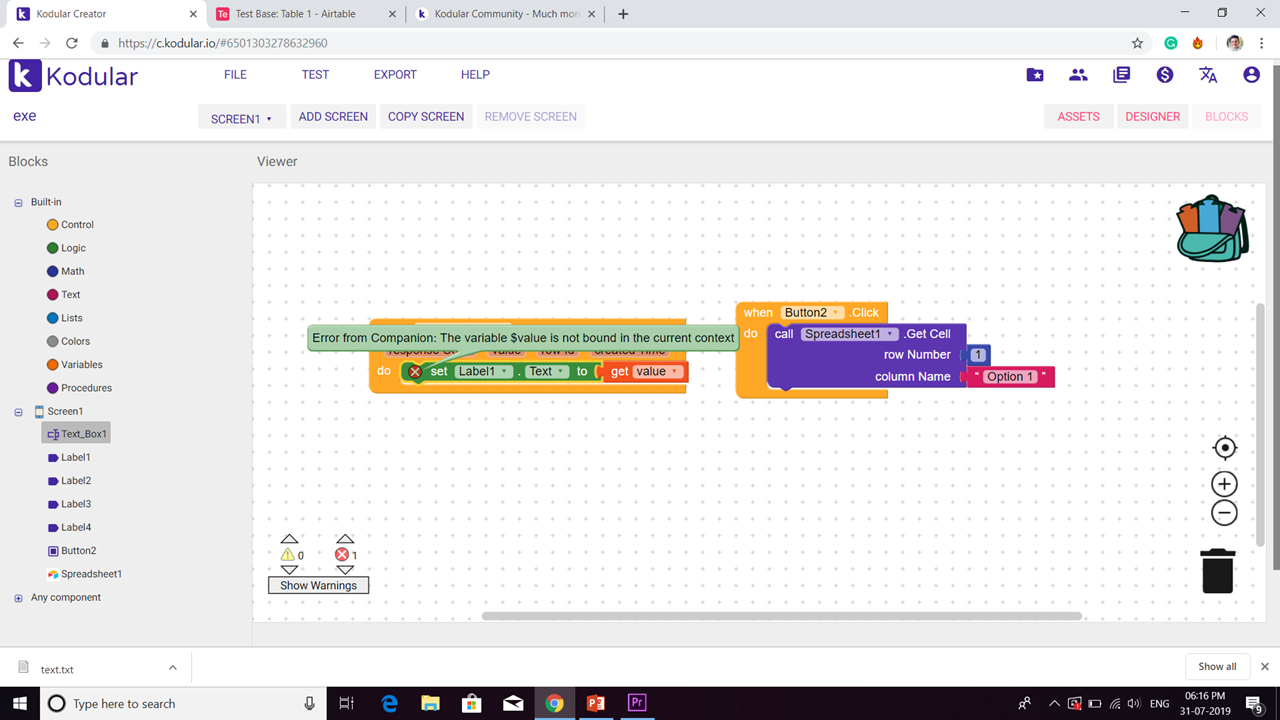Open the starred projects folder icon

1035,75
